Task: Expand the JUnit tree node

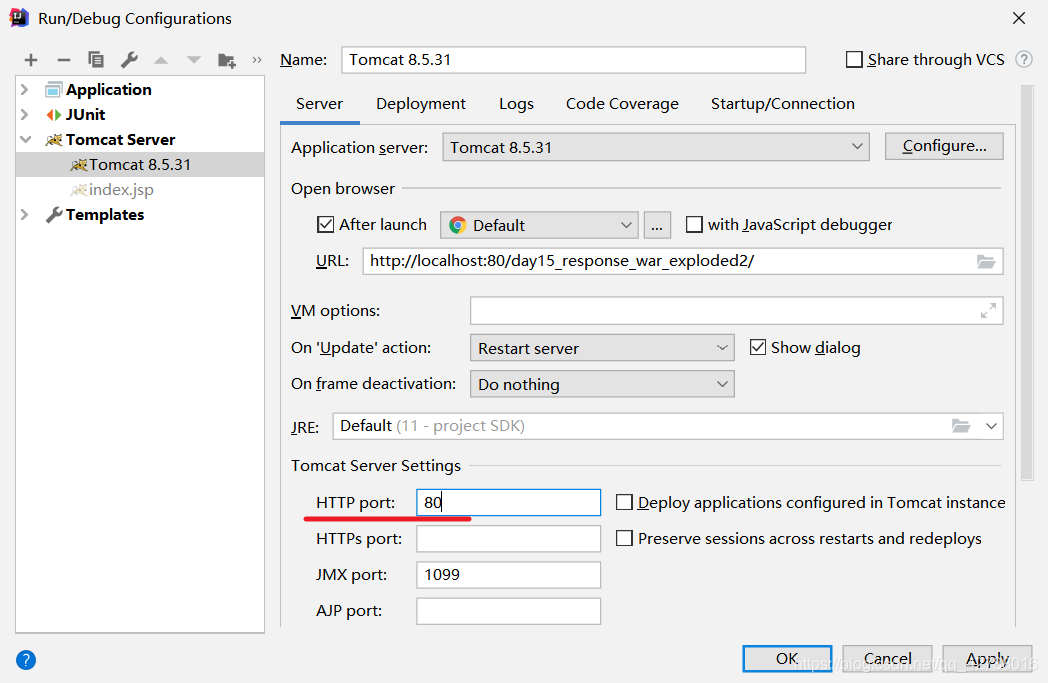Action: (x=25, y=115)
